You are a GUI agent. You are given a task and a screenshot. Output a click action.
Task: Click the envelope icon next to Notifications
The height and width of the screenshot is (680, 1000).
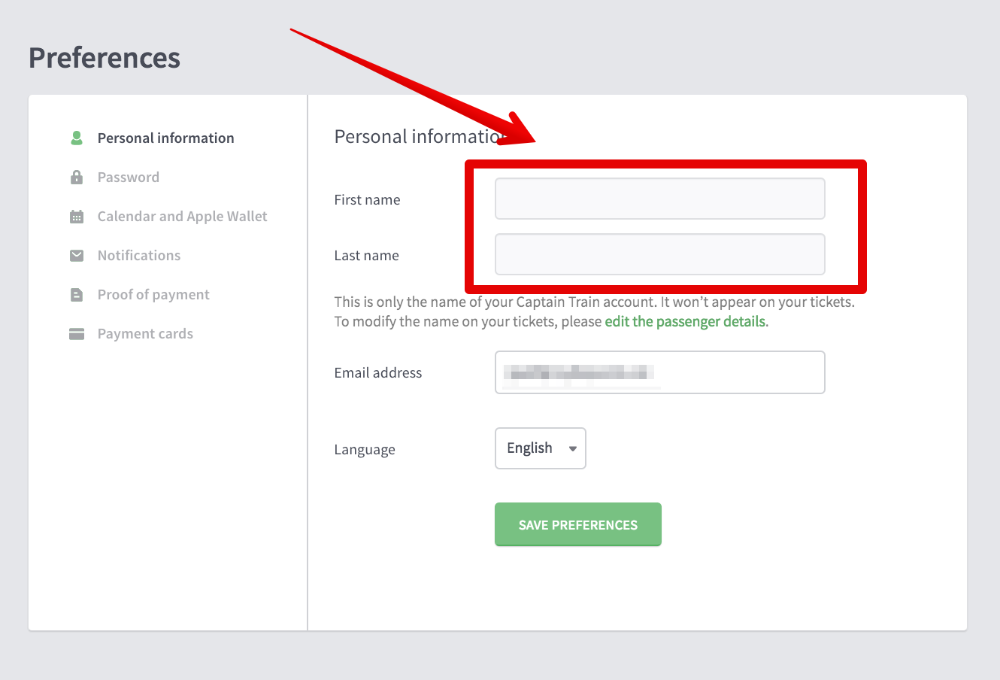pyautogui.click(x=77, y=256)
